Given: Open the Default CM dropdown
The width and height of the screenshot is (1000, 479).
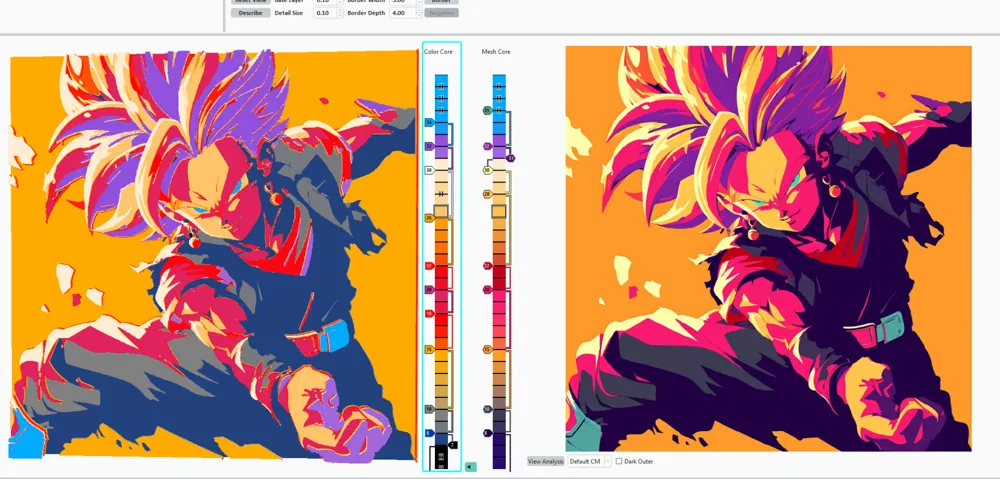Looking at the screenshot, I should click(x=589, y=461).
